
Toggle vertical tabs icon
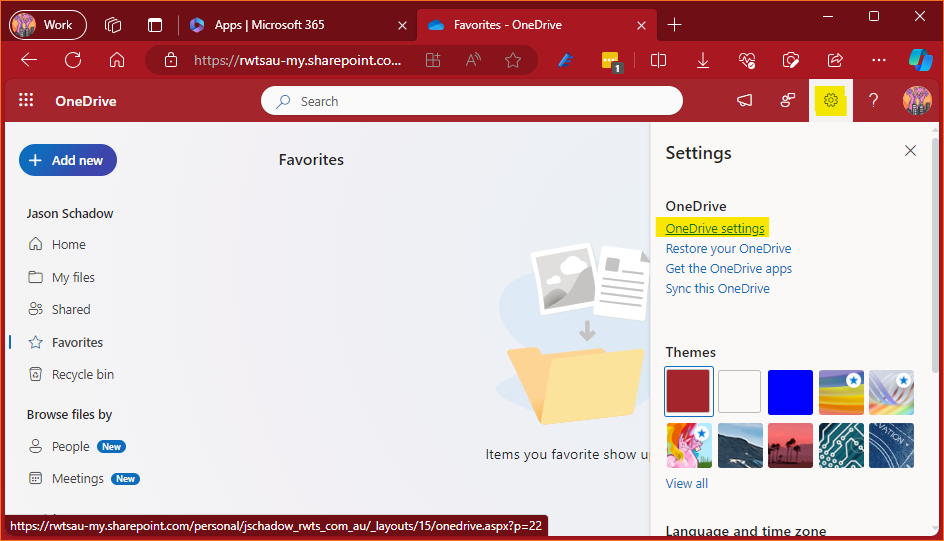click(x=155, y=25)
